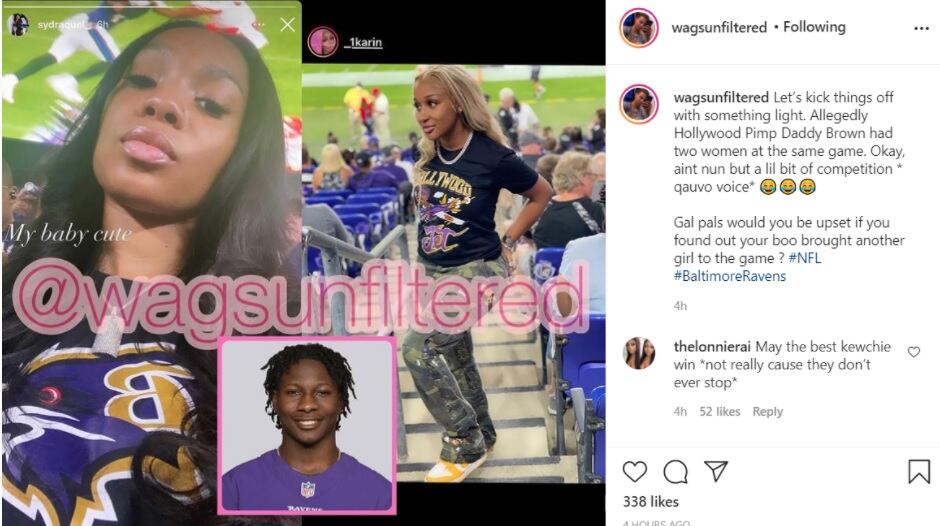Click wagsunfiltered avatar beside the caption

pyautogui.click(x=638, y=104)
